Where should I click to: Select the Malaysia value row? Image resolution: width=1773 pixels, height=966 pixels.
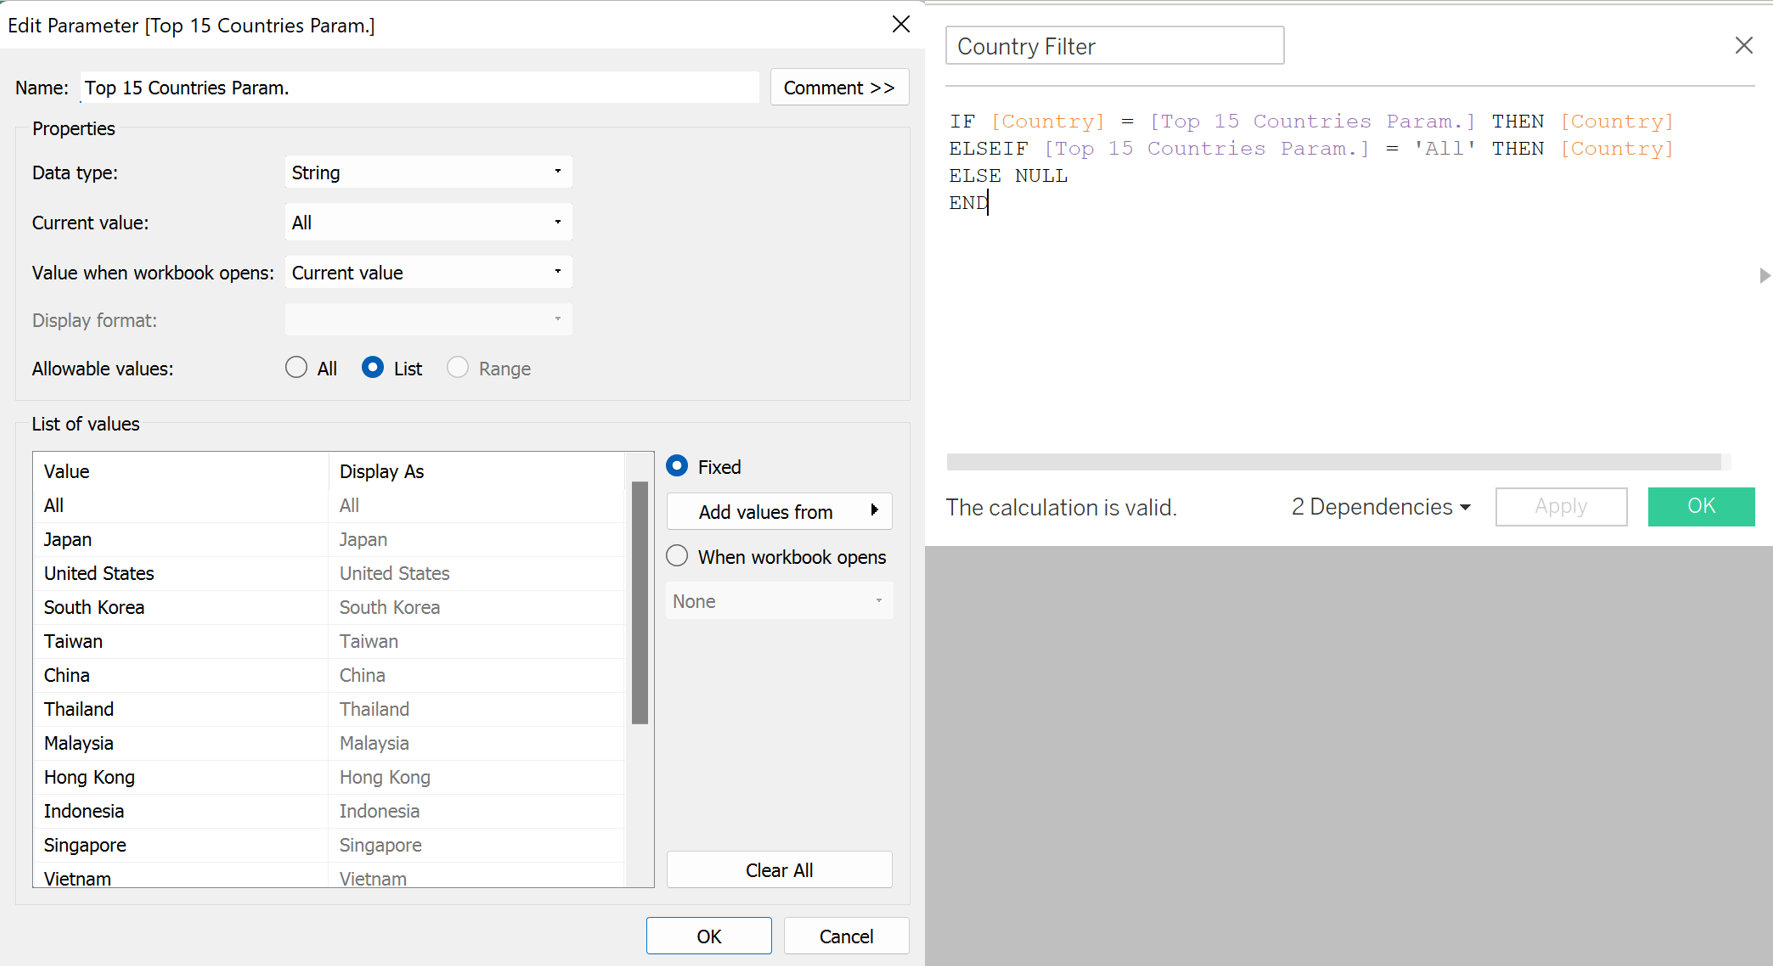coord(329,743)
